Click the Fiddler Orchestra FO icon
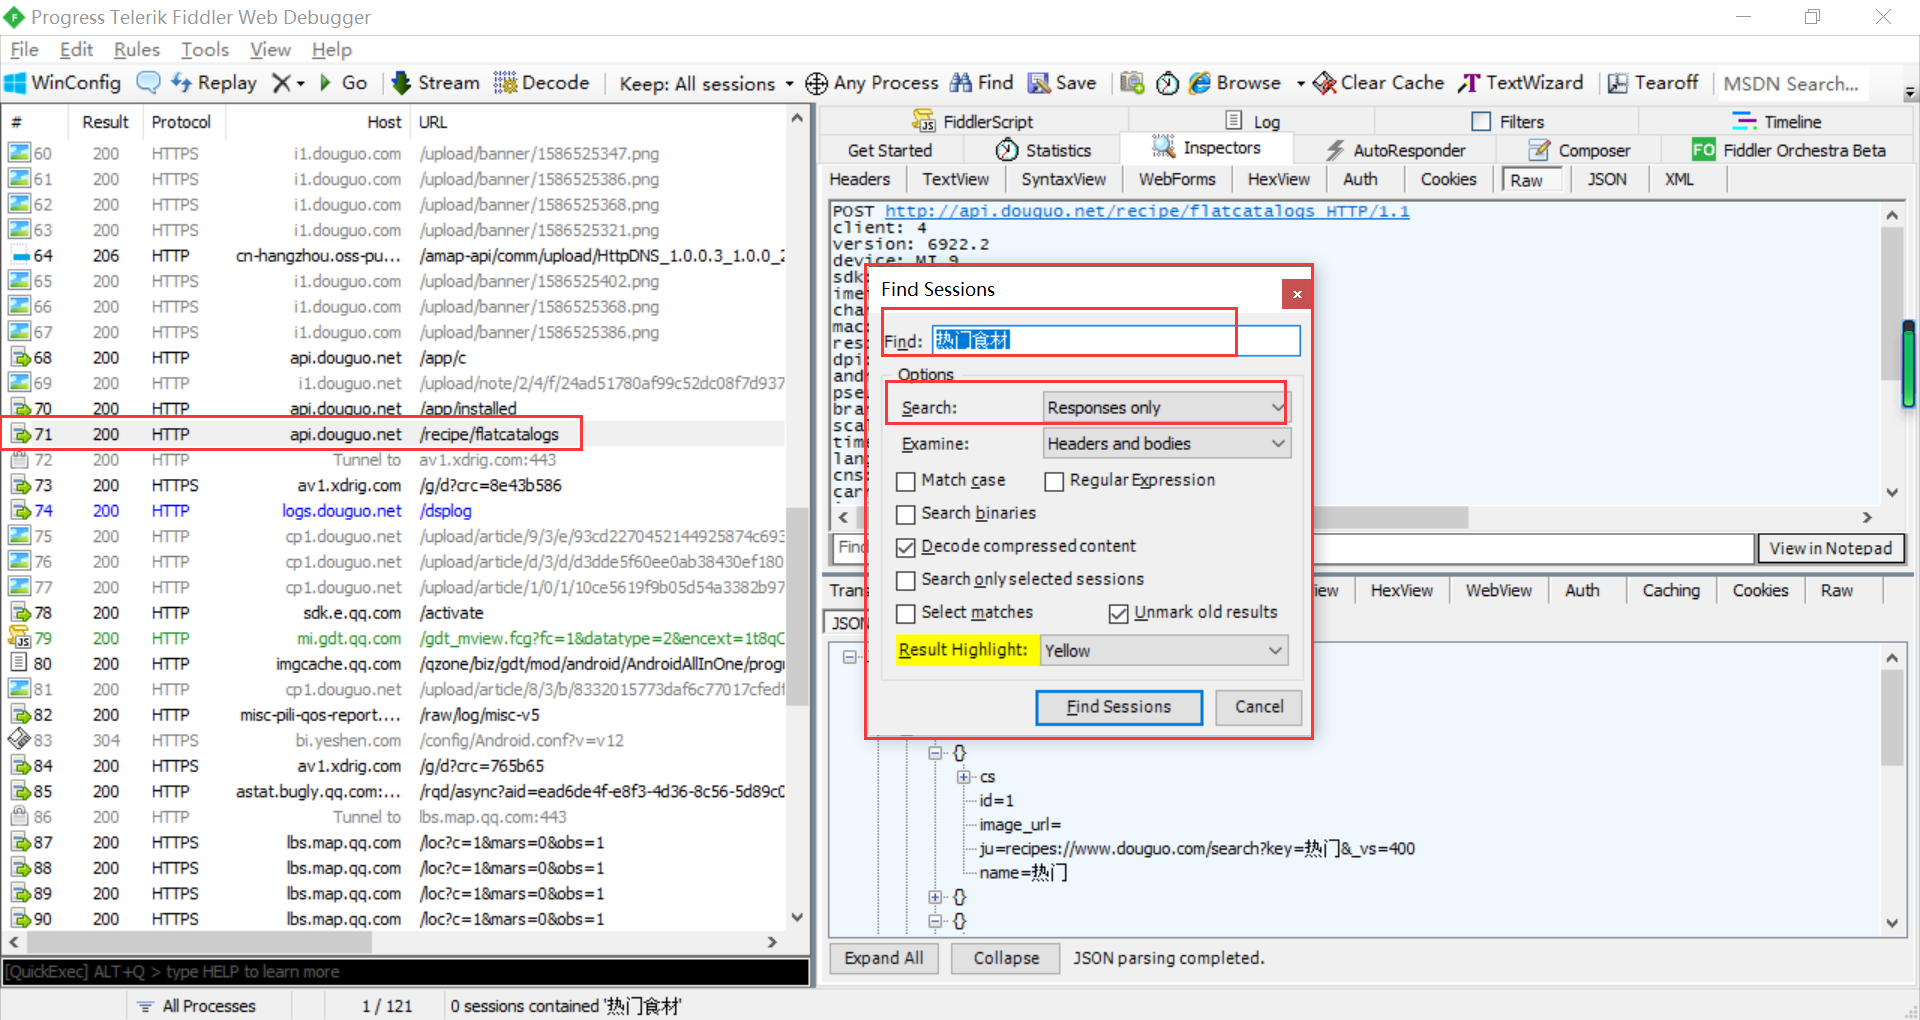 click(1704, 150)
